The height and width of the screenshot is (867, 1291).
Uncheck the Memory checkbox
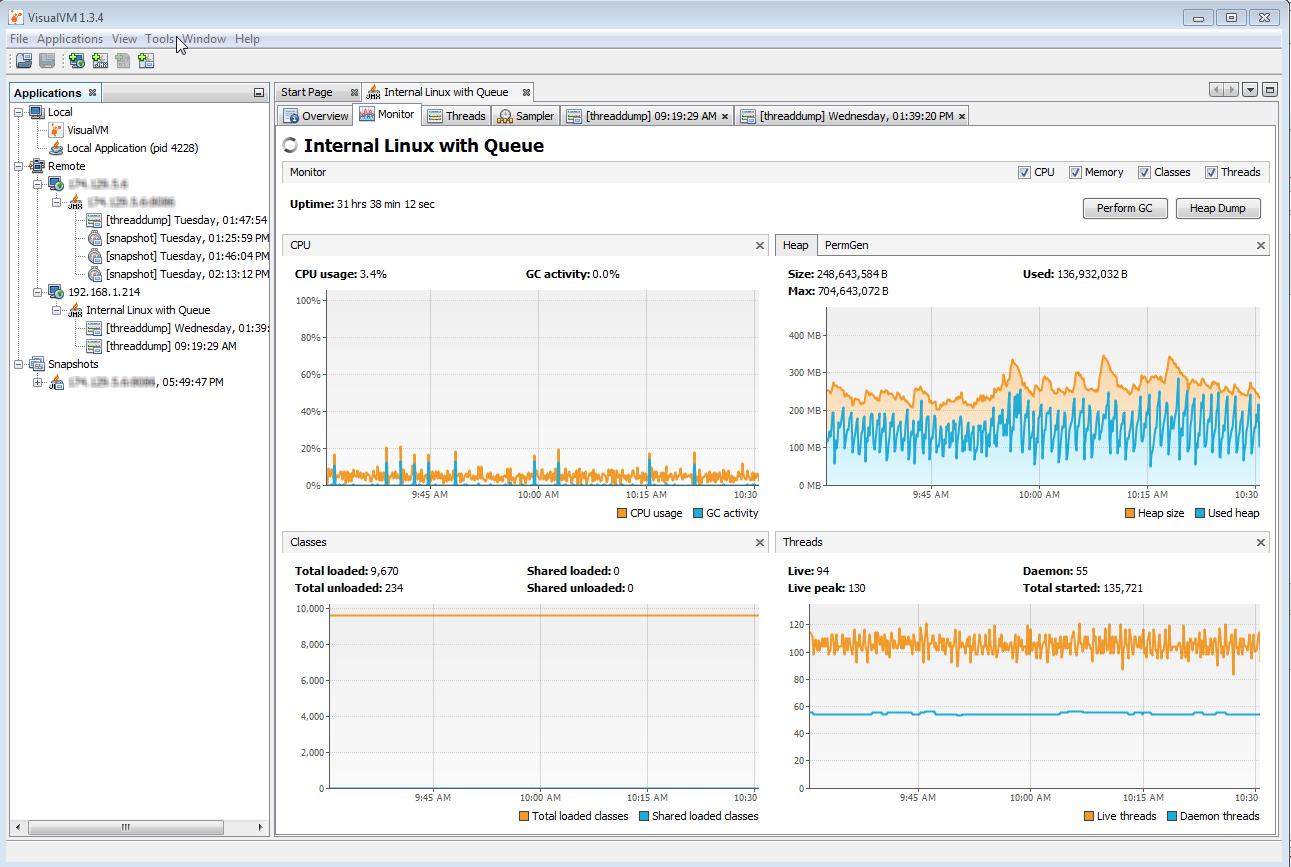click(x=1075, y=172)
